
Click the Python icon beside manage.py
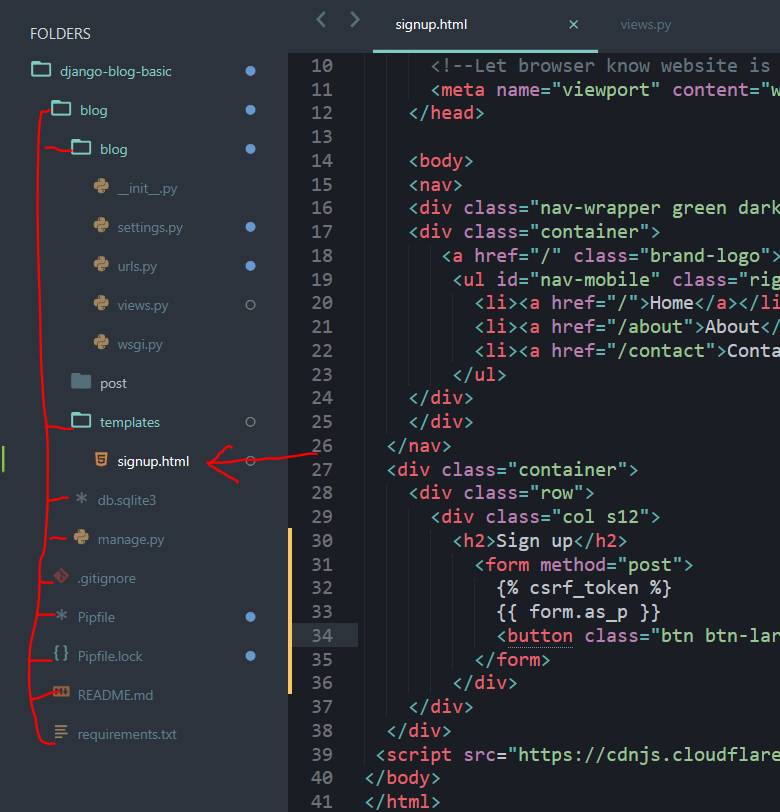point(81,538)
